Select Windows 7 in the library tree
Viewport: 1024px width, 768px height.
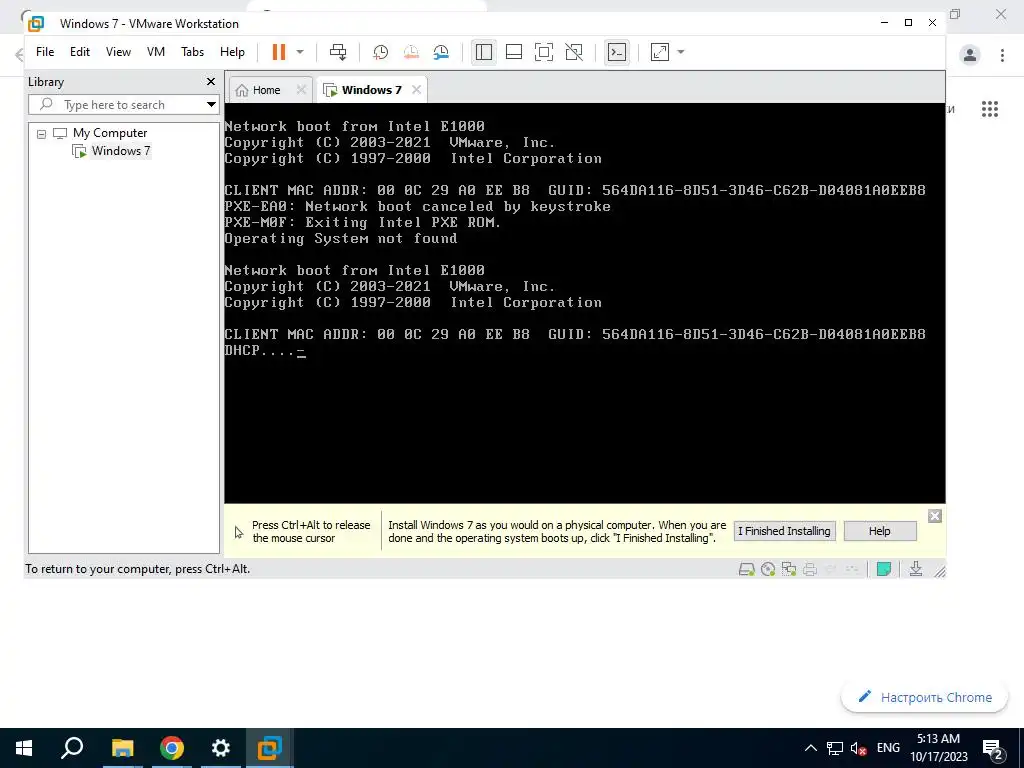pos(121,151)
